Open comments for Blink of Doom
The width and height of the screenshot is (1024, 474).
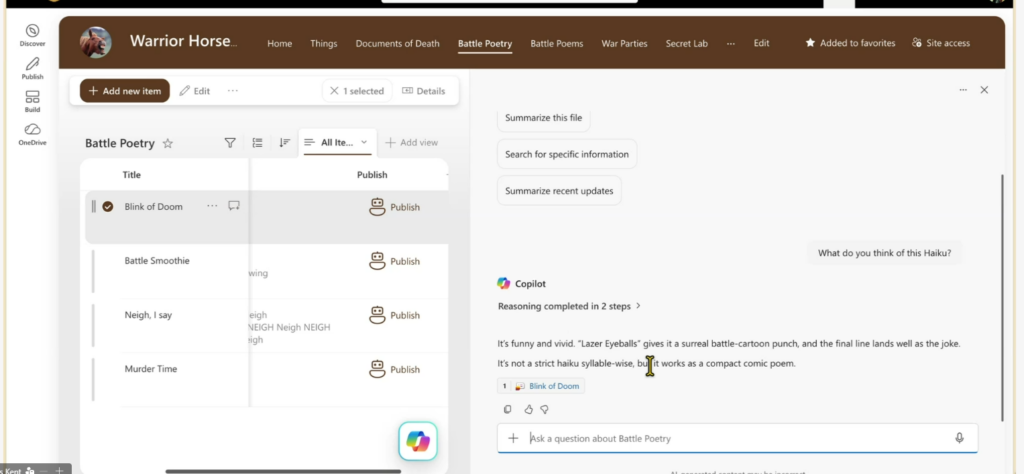click(x=234, y=206)
